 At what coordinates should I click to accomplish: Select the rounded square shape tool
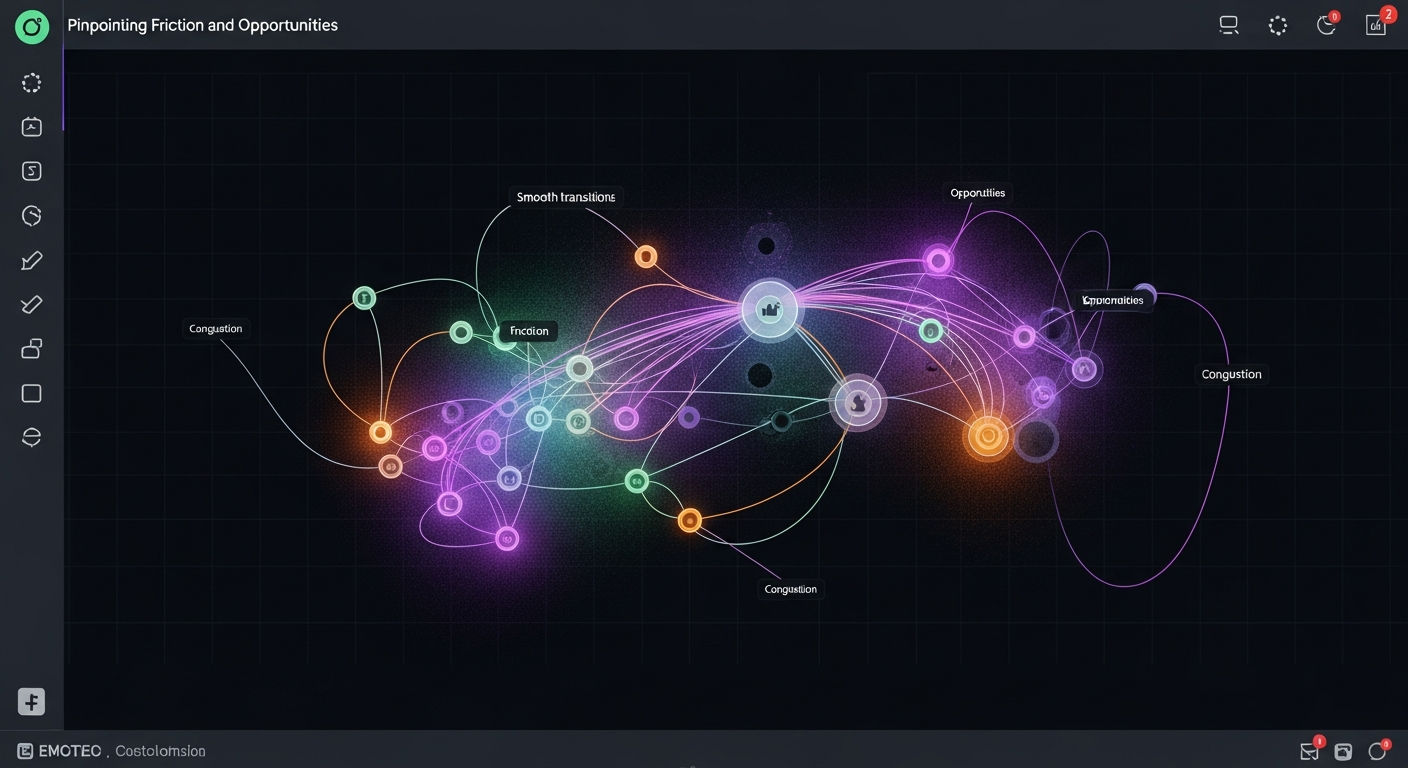[31, 393]
